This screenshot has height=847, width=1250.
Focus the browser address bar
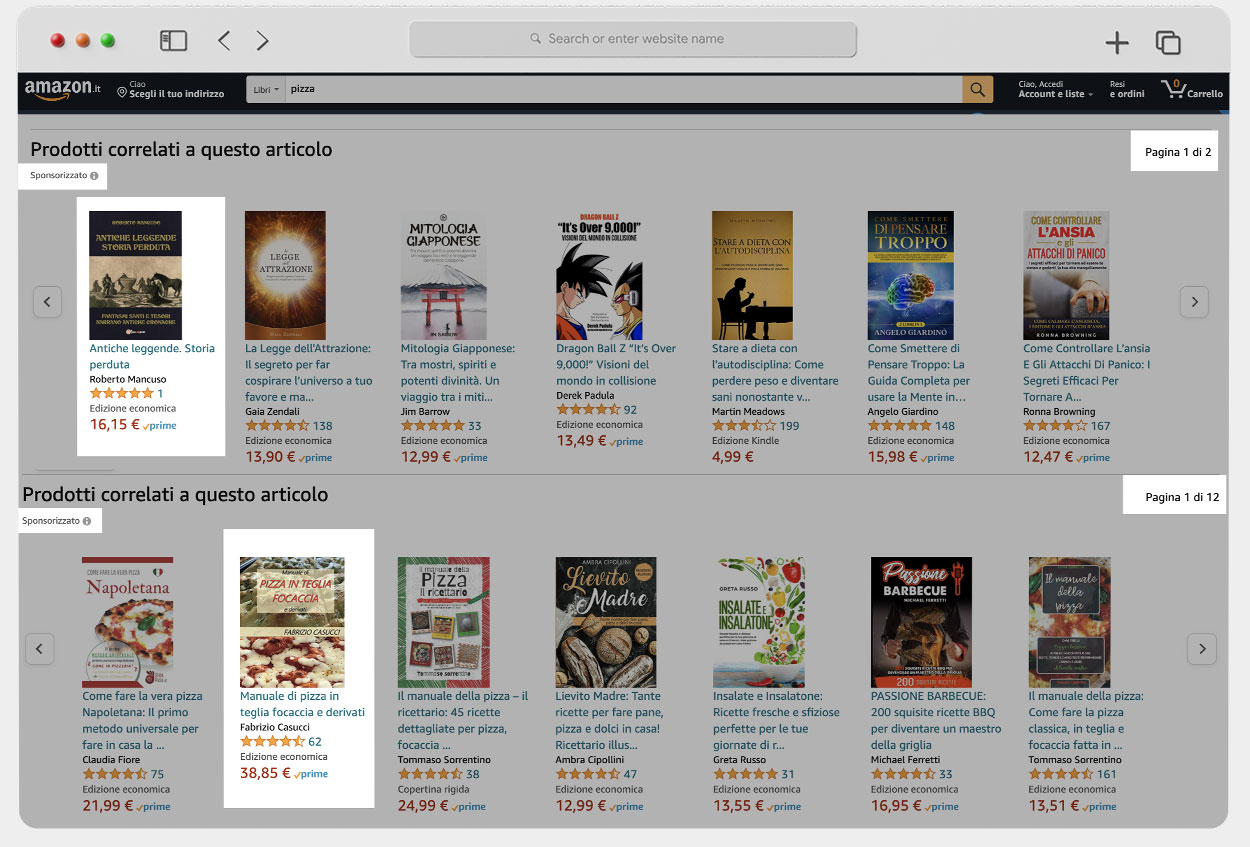coord(633,39)
